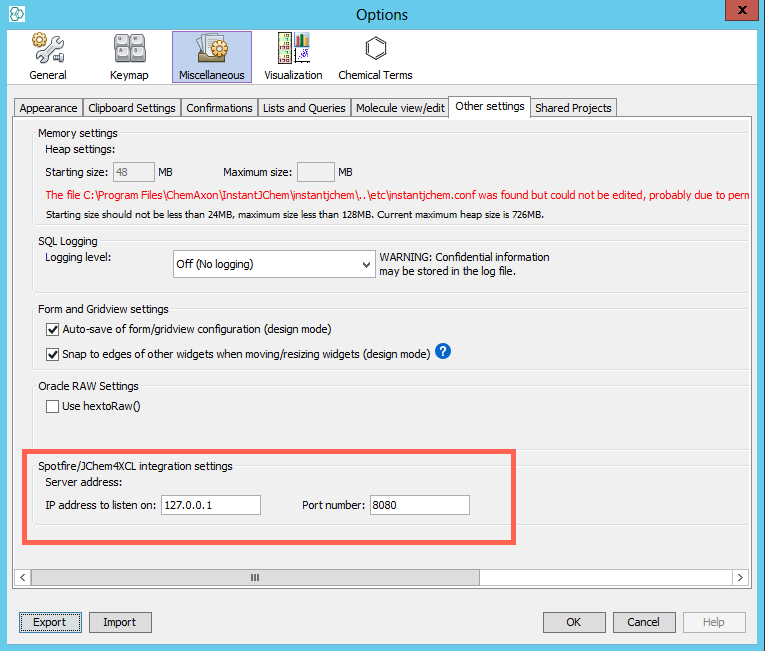The height and width of the screenshot is (651, 765).
Task: Click the horizontal scrollbar thumb
Action: pyautogui.click(x=255, y=577)
